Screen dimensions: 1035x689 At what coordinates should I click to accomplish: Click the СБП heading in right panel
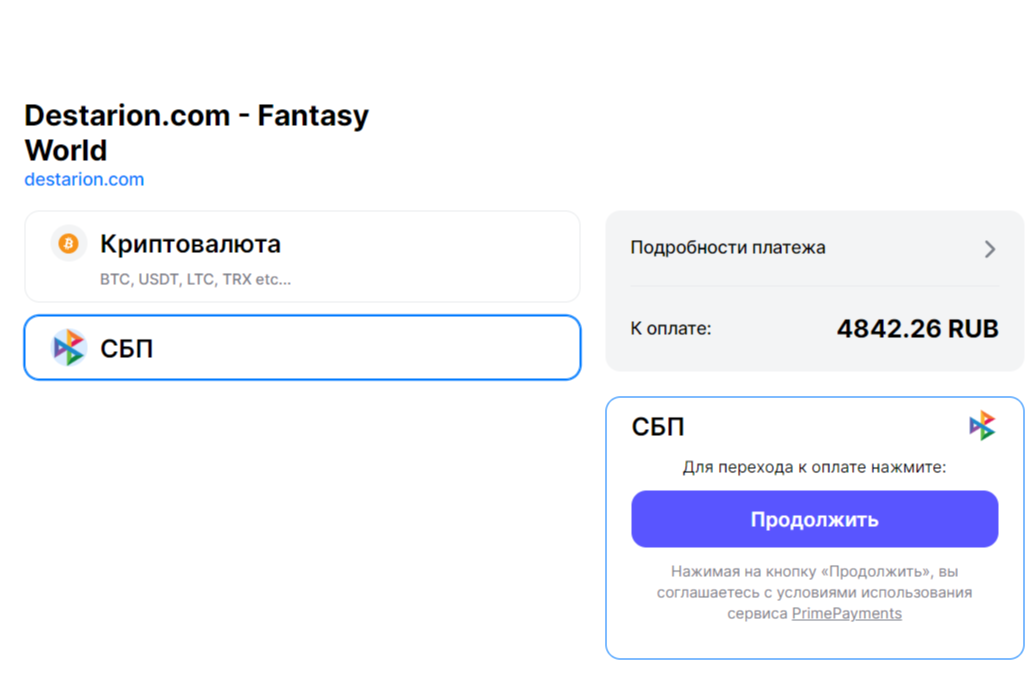tap(658, 427)
